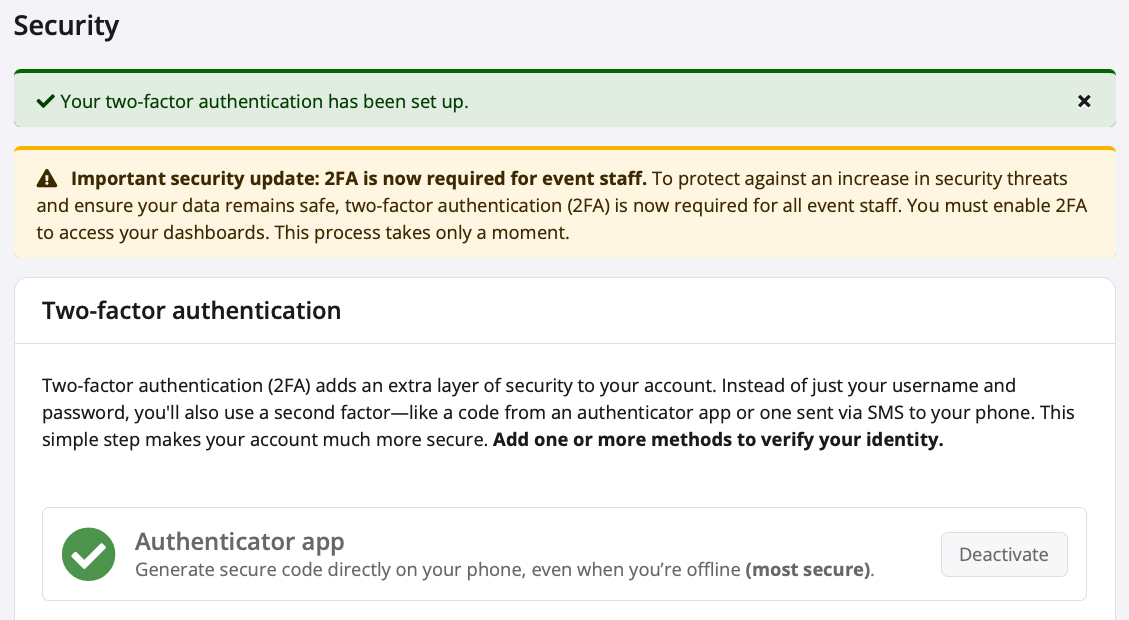The width and height of the screenshot is (1129, 620).
Task: Click 'Generate secure code directly' description
Action: click(290, 570)
